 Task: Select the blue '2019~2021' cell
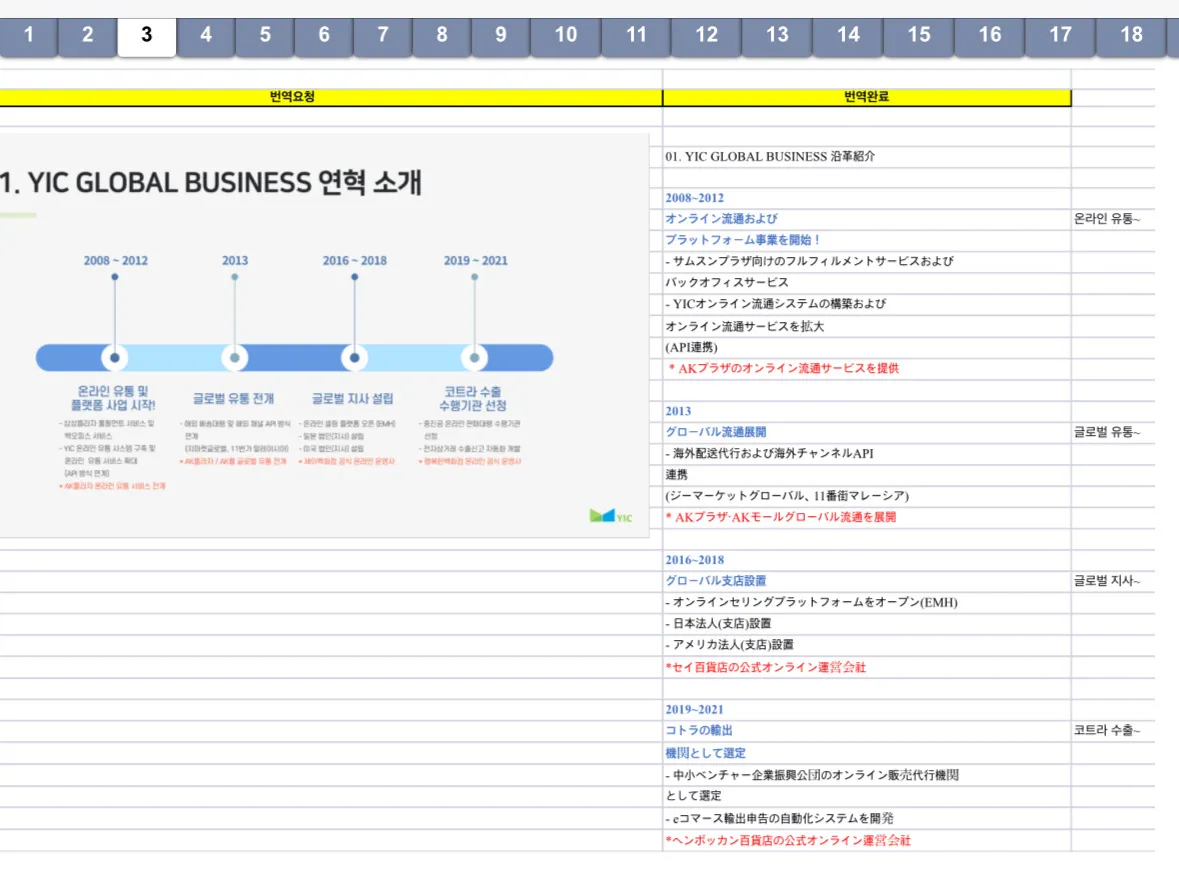[x=867, y=710]
